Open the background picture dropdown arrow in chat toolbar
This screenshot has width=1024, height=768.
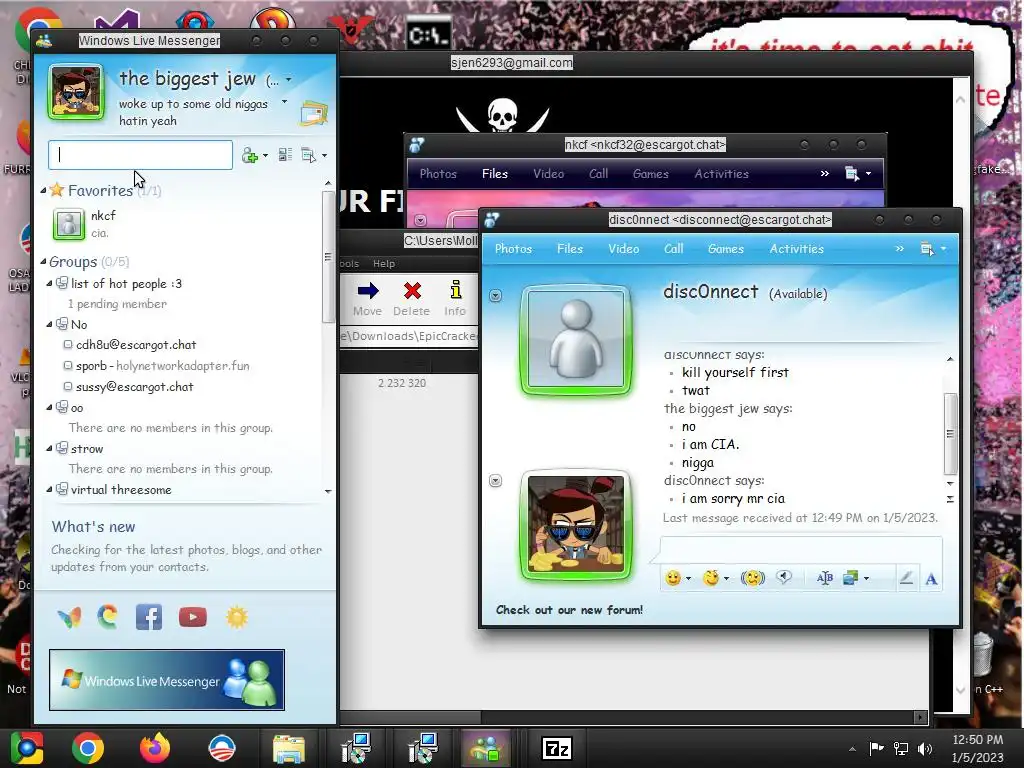[867, 579]
